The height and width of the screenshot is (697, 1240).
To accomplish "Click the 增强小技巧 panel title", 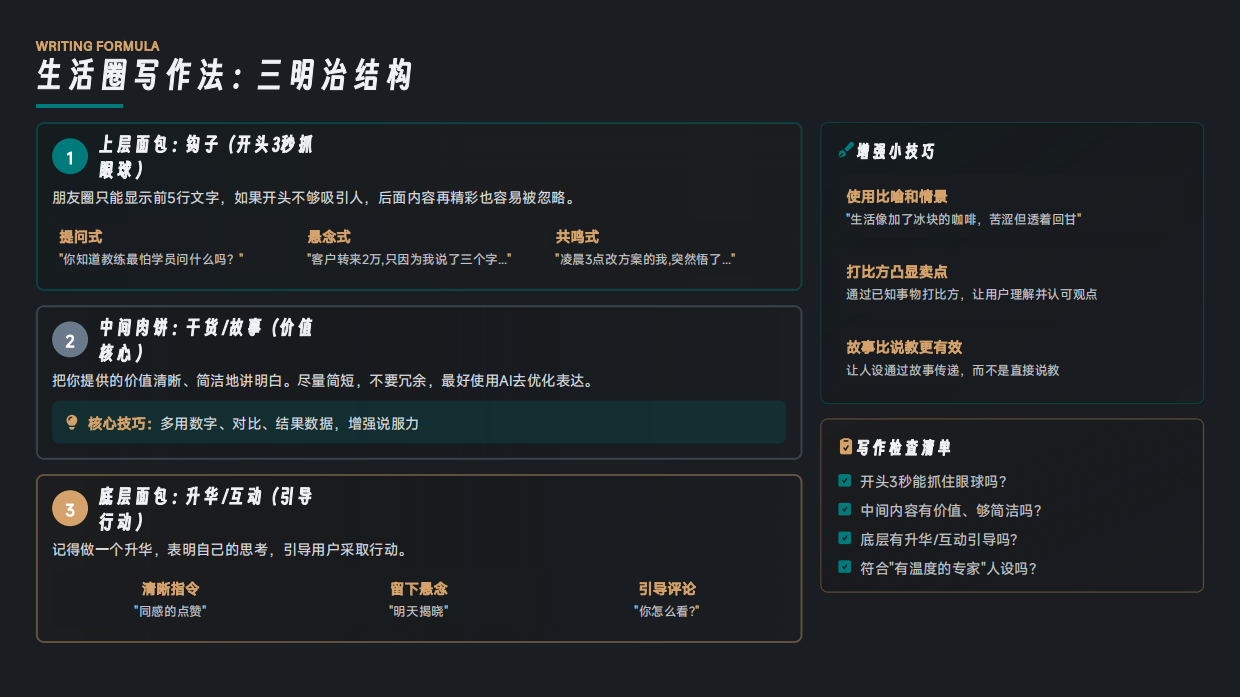I will (896, 151).
